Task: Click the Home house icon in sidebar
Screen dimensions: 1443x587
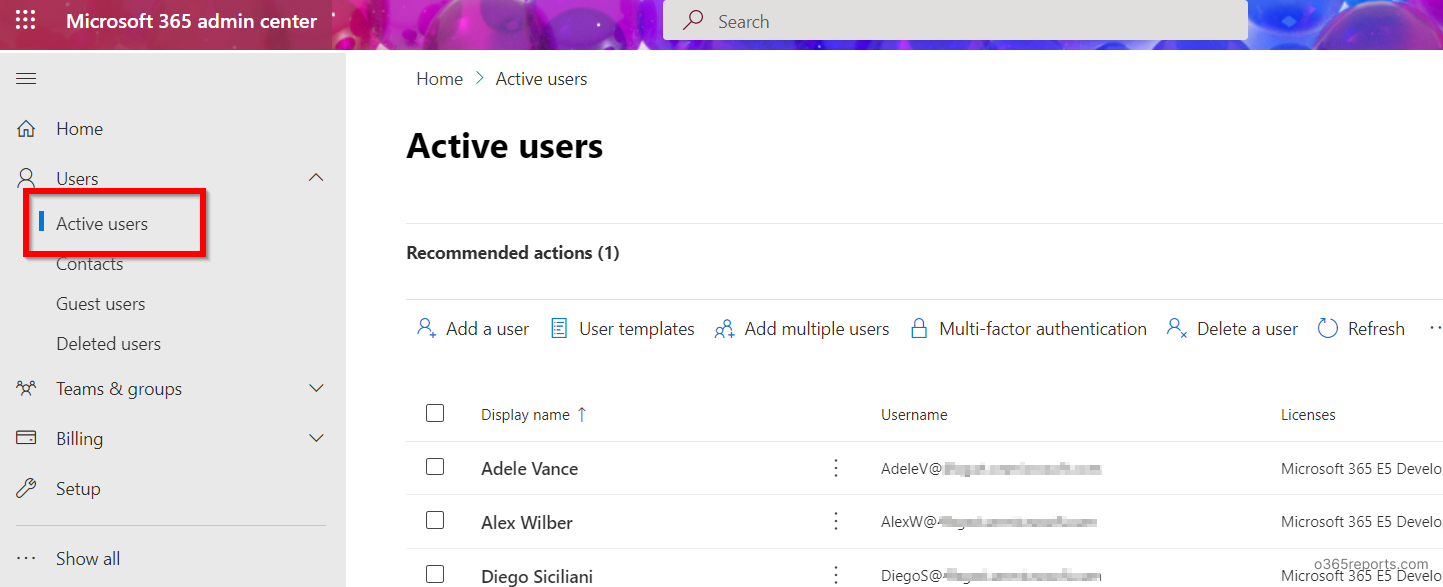Action: 26,129
